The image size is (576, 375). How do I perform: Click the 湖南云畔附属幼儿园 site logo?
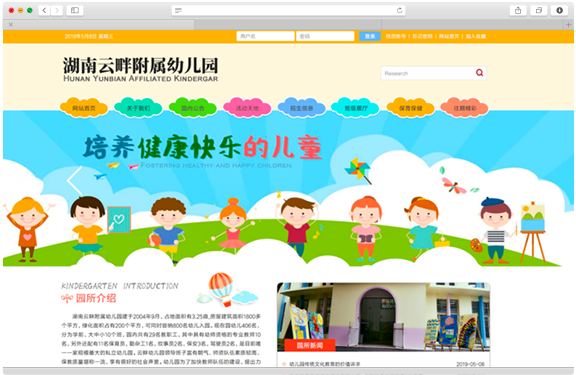(140, 69)
